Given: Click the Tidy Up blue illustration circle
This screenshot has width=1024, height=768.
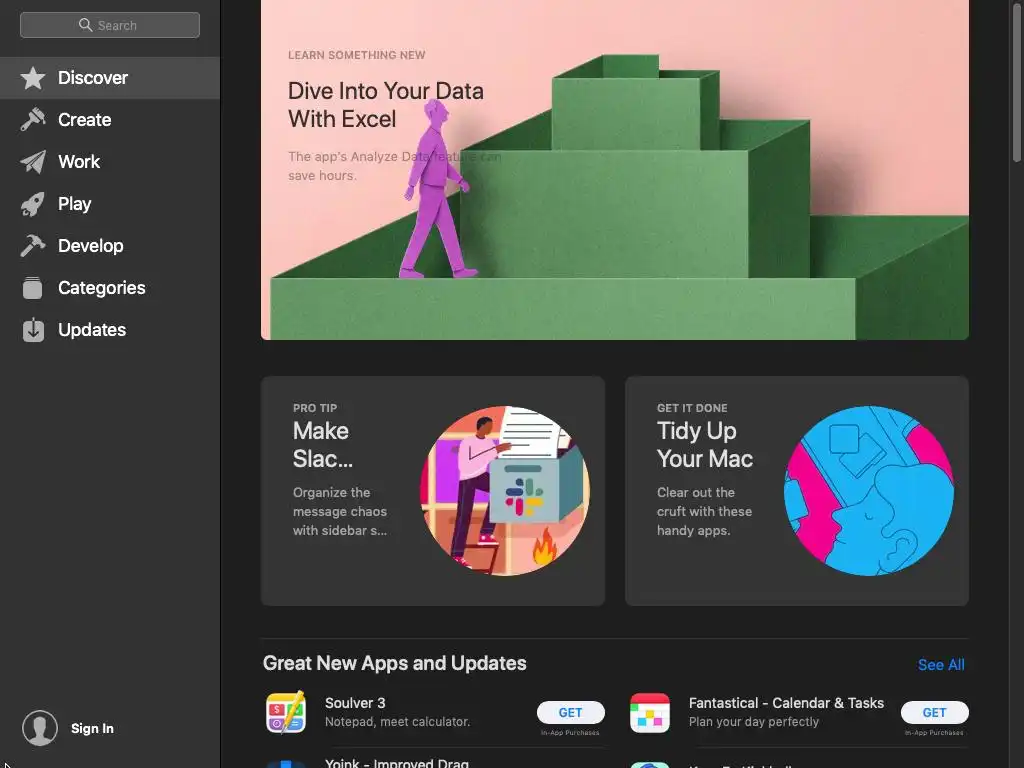Looking at the screenshot, I should click(x=869, y=490).
